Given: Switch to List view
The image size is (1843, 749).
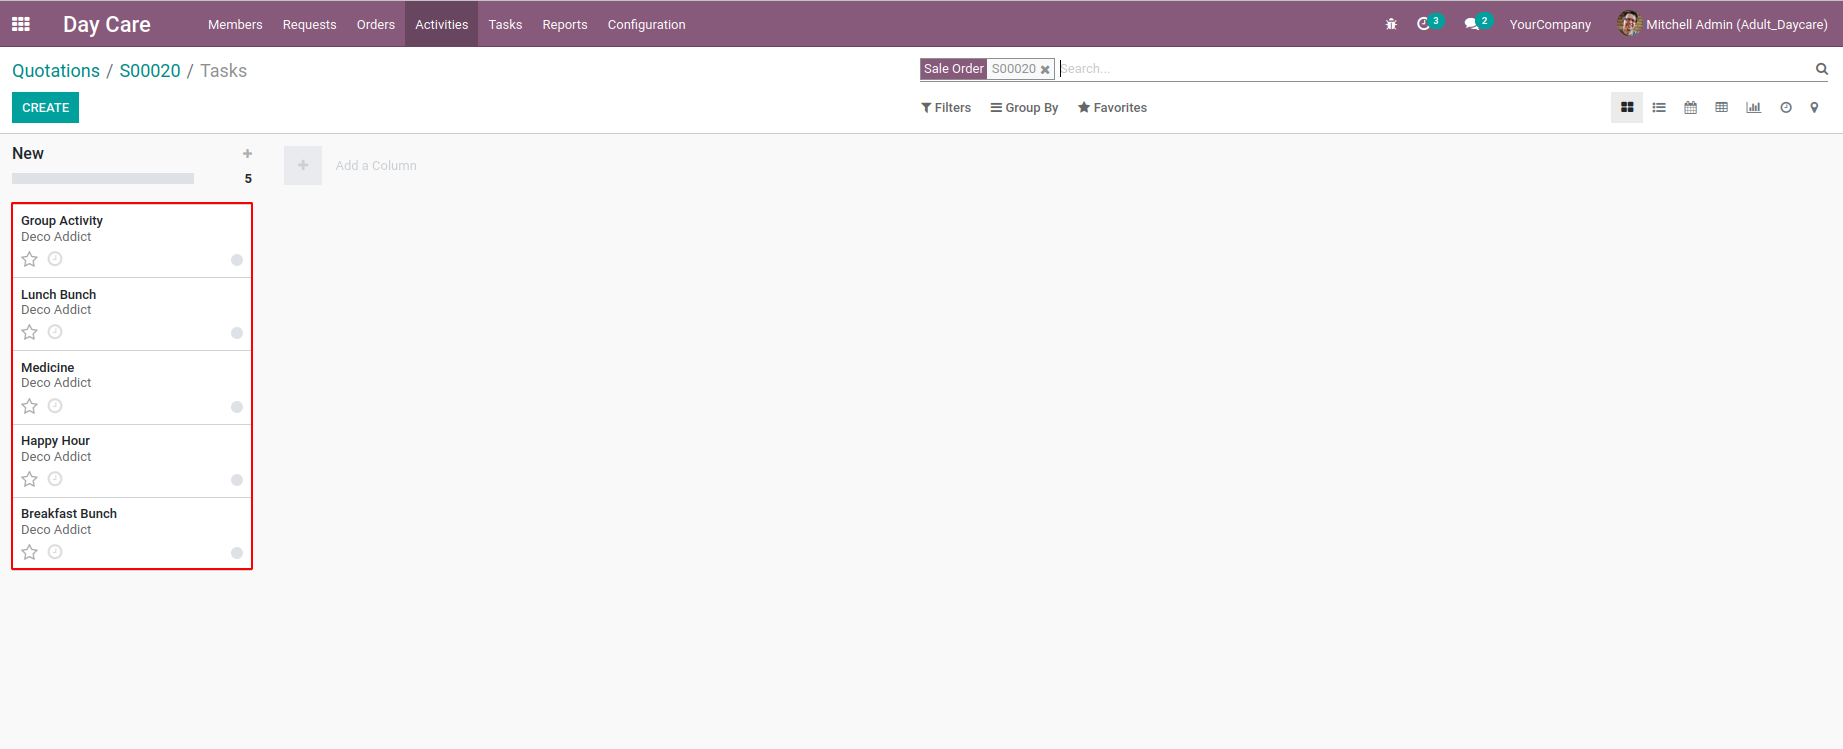Looking at the screenshot, I should click(1659, 107).
